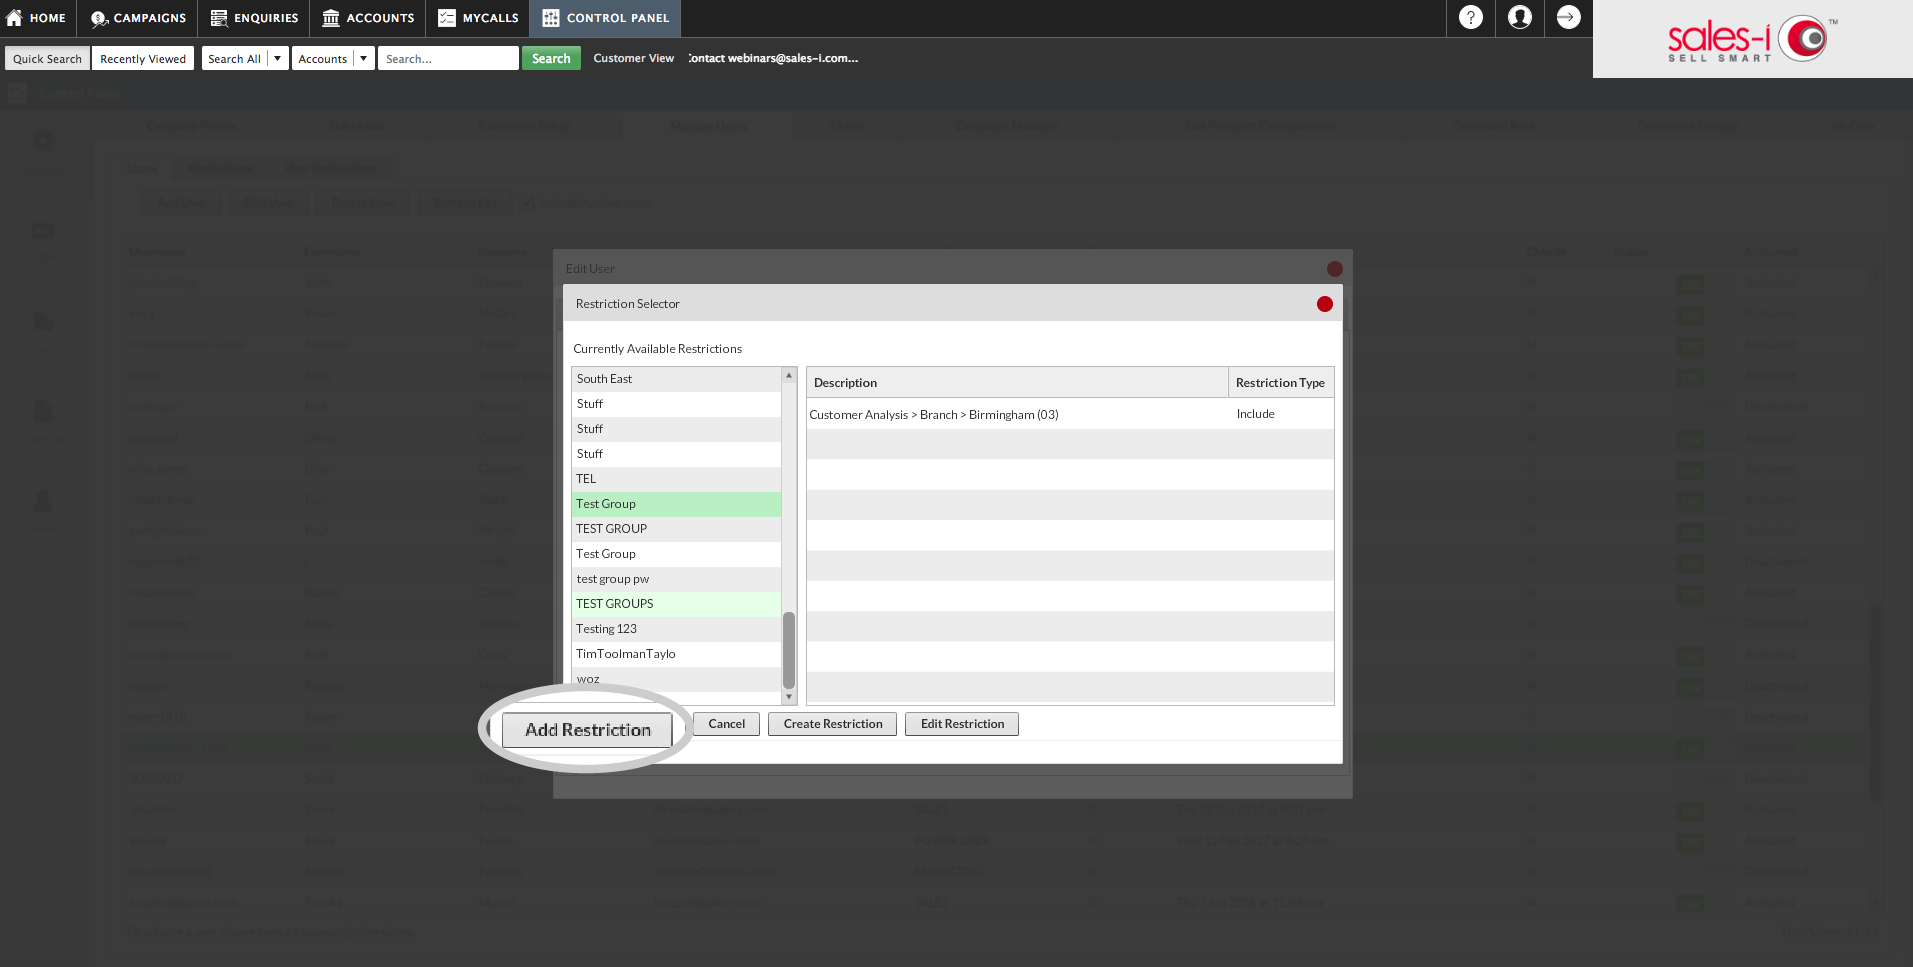Open the MYCALLS menu
This screenshot has width=1913, height=967.
click(478, 18)
